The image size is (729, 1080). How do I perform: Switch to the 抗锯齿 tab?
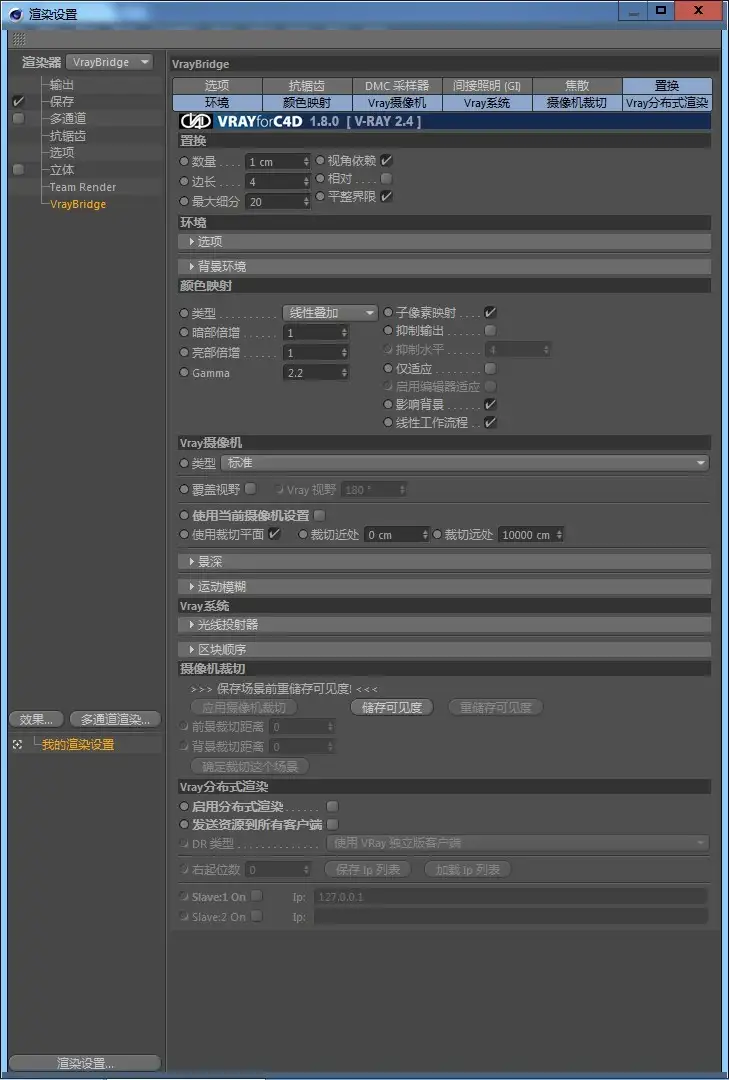[x=307, y=85]
